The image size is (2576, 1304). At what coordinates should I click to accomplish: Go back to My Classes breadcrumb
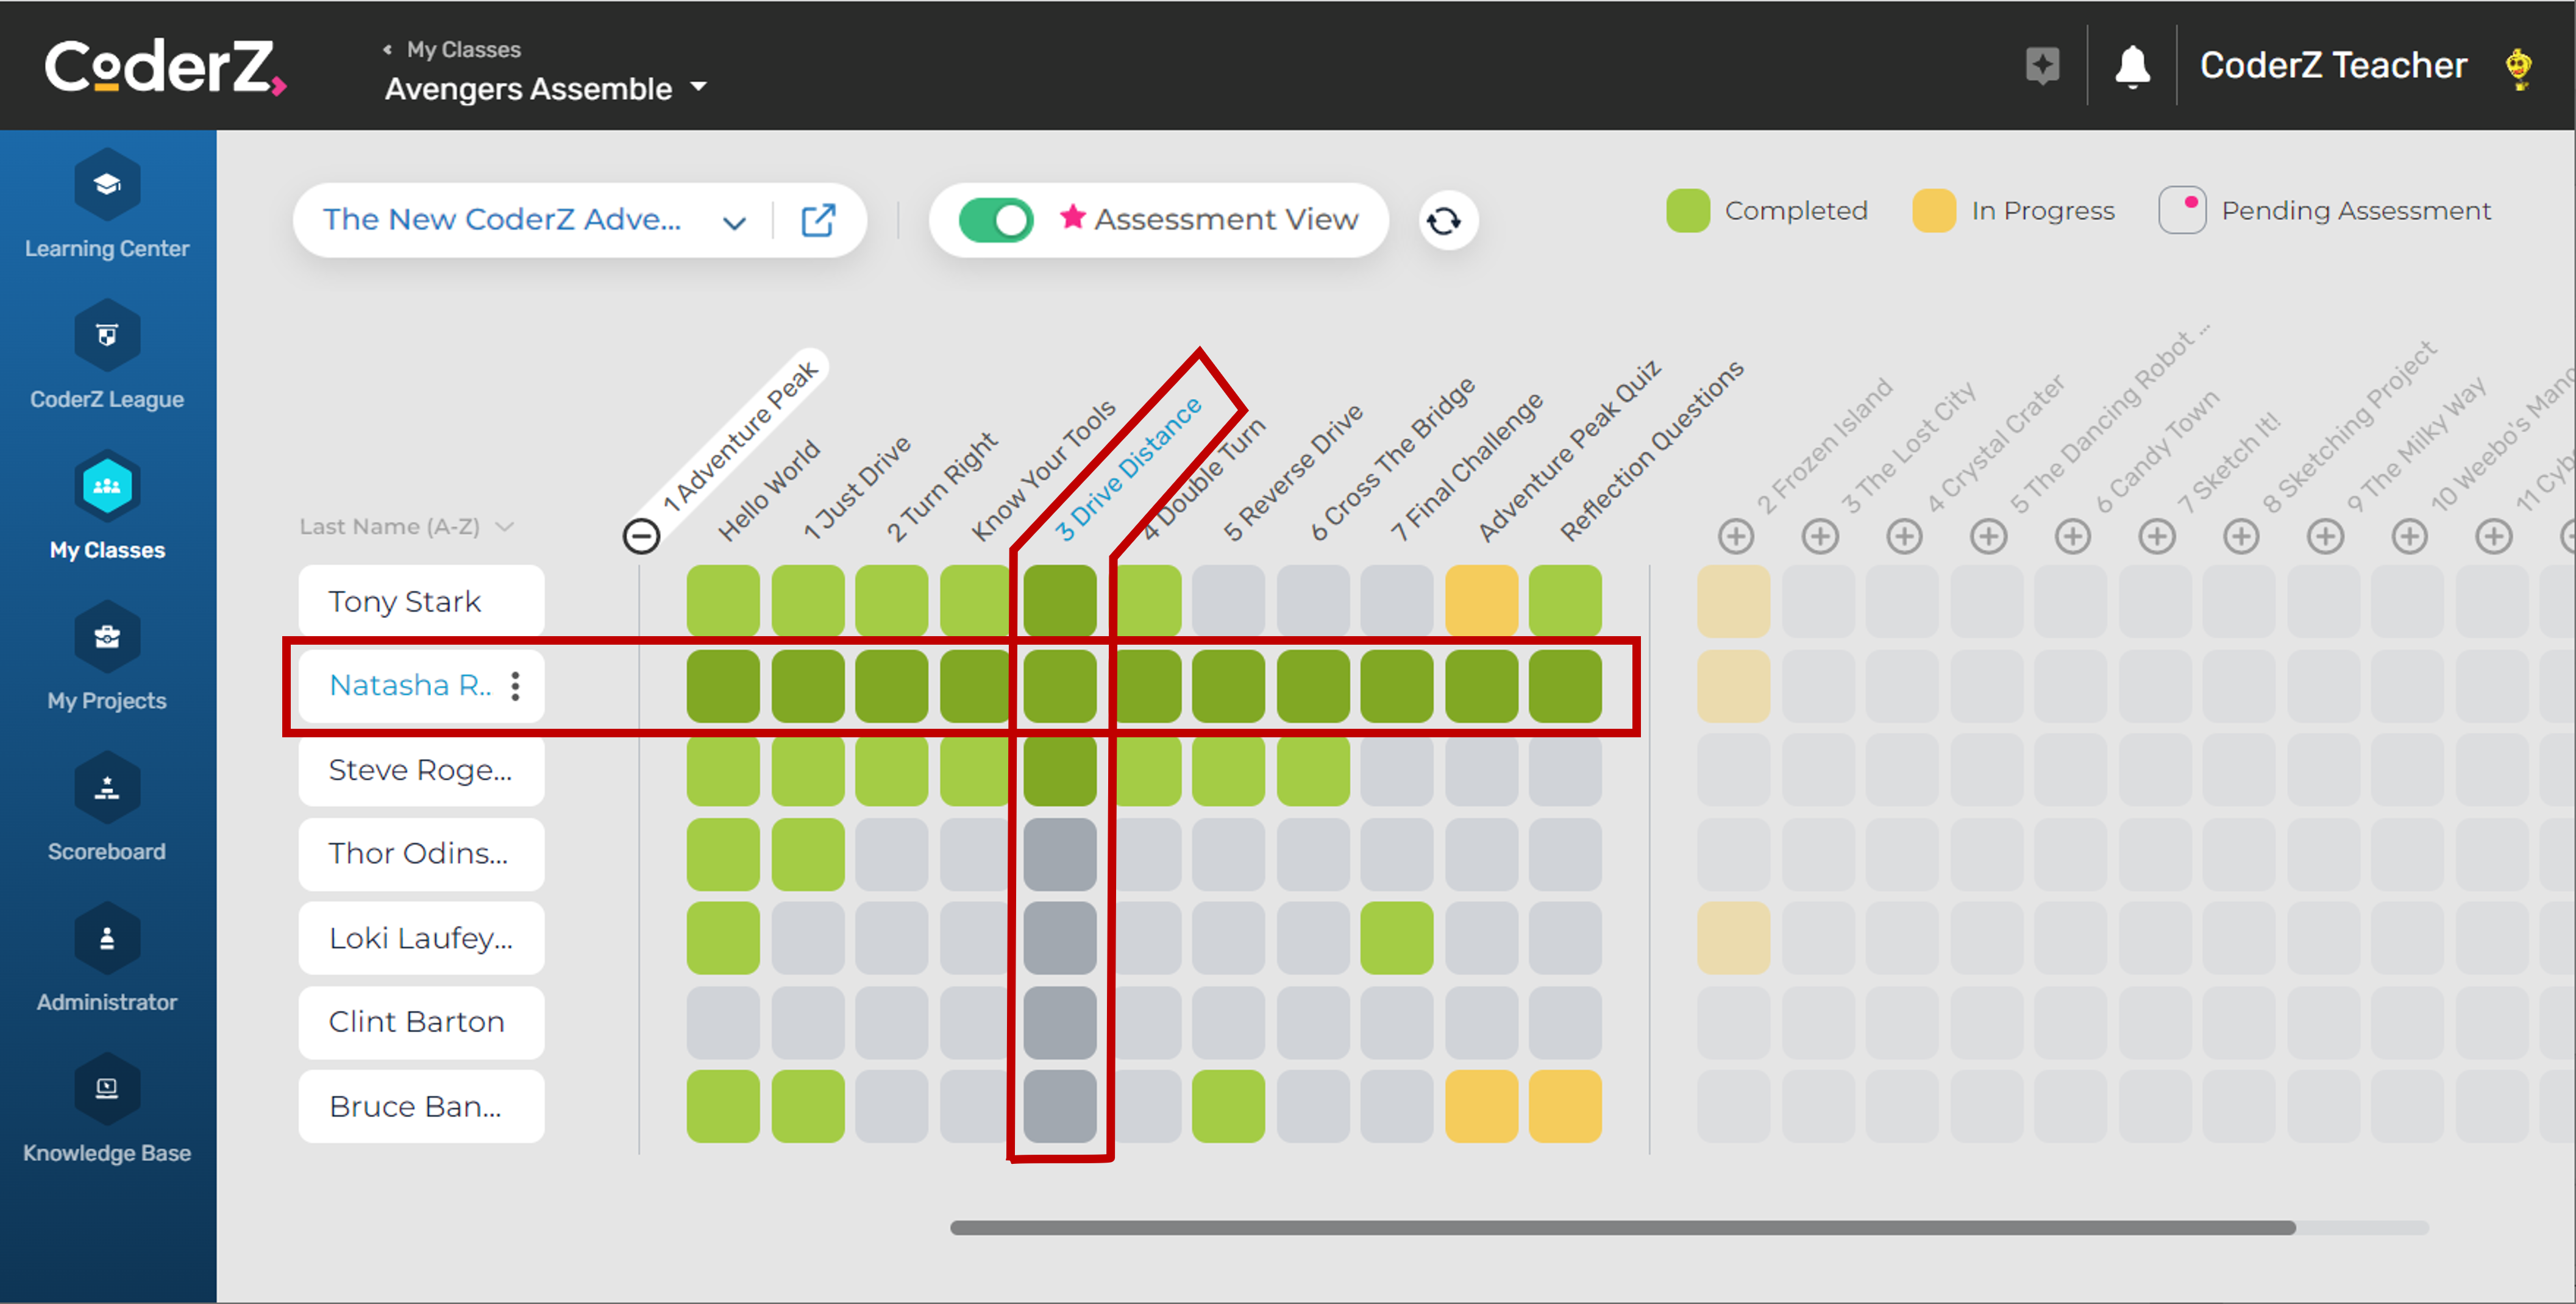(462, 49)
